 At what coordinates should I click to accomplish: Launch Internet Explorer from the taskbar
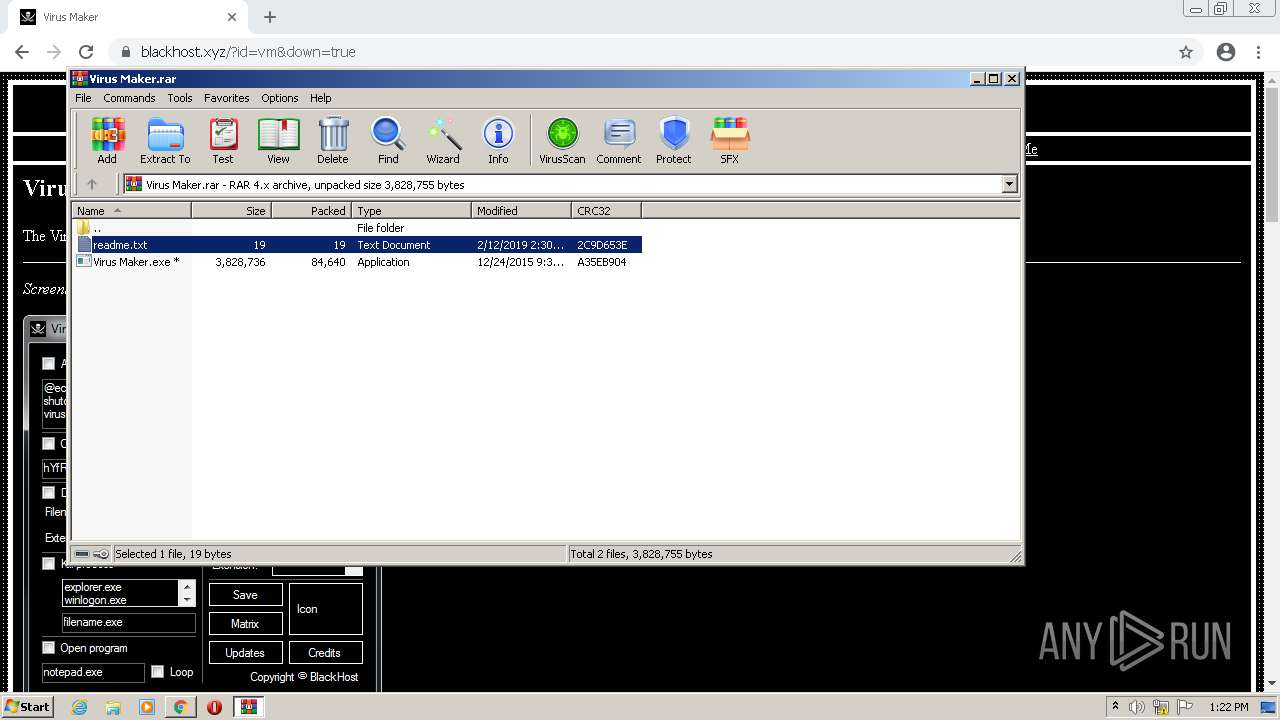(x=79, y=707)
